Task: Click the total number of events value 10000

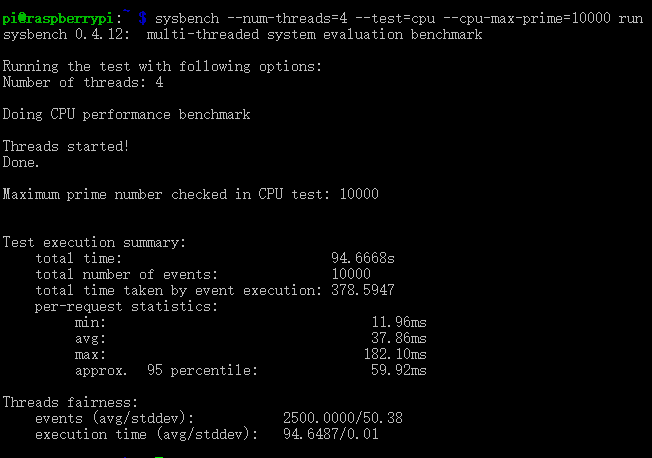Action: tap(351, 274)
